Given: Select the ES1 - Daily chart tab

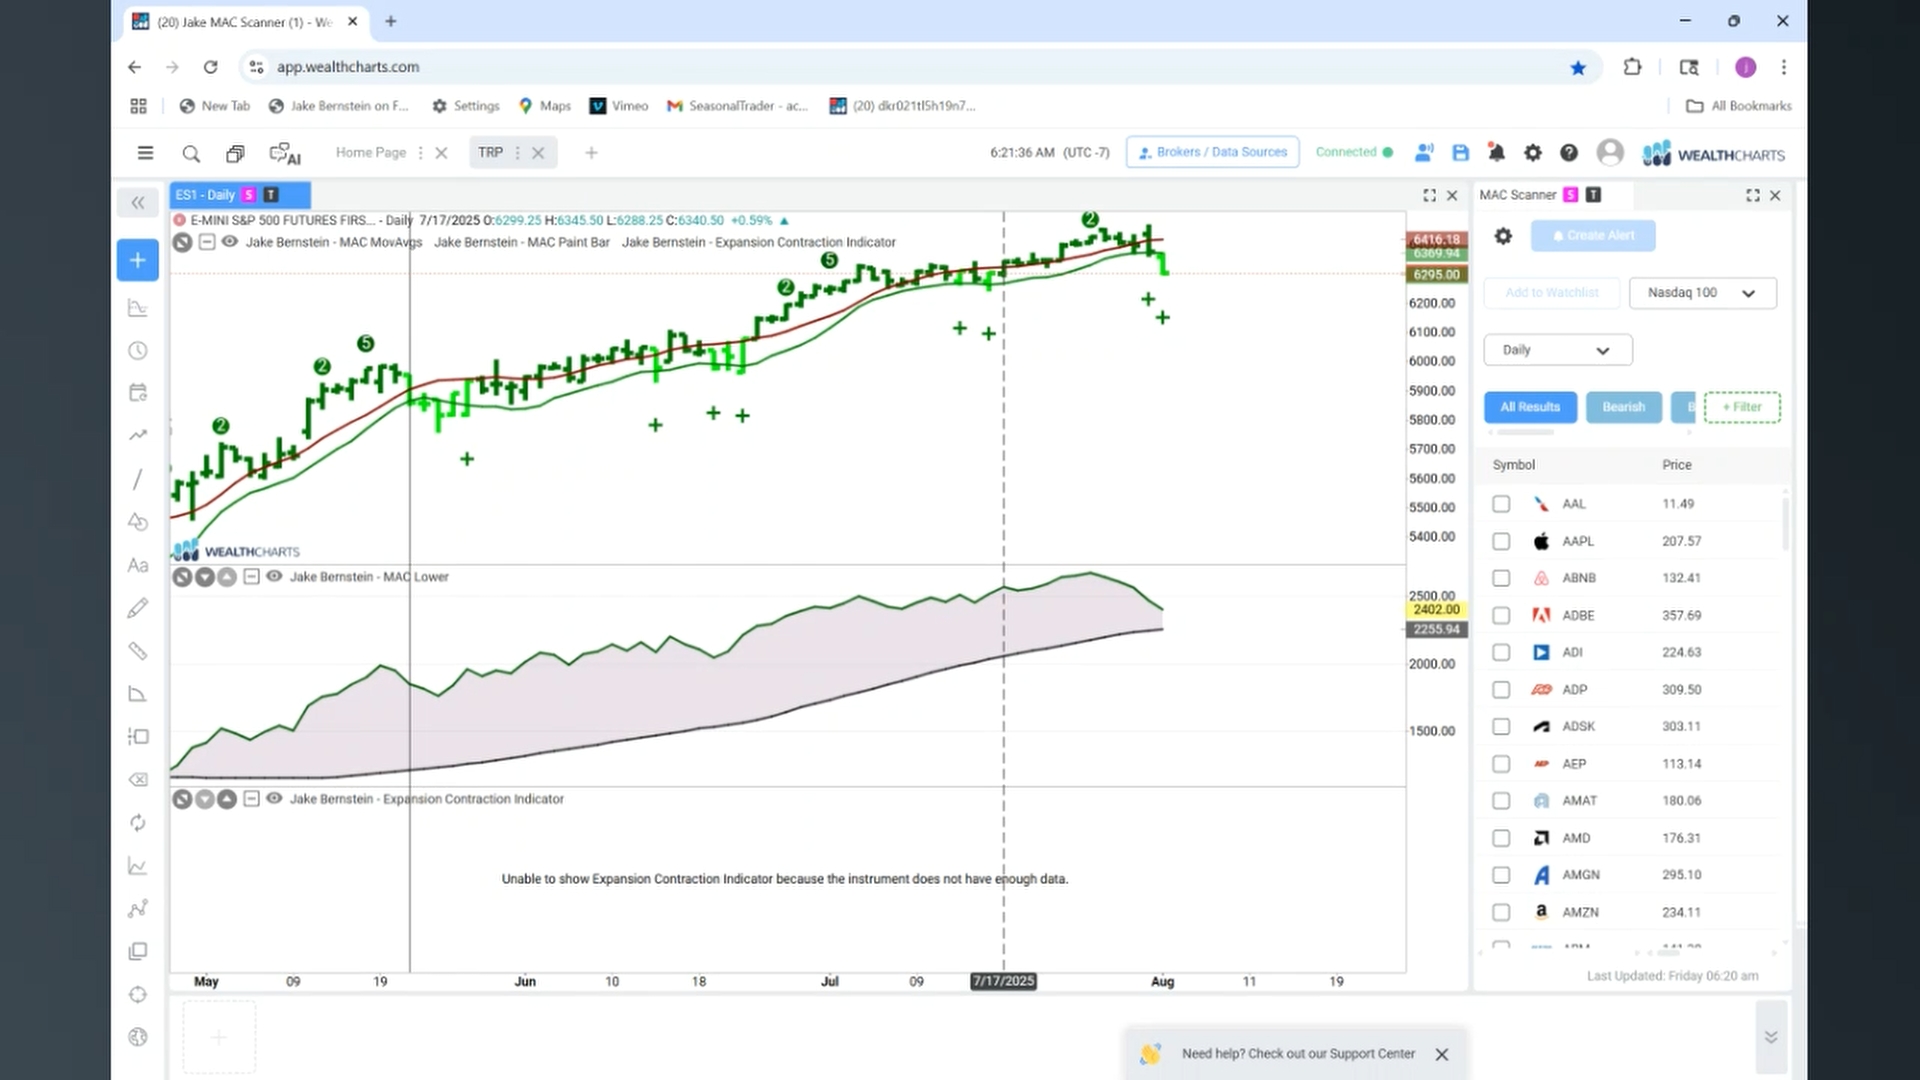Looking at the screenshot, I should pos(240,195).
